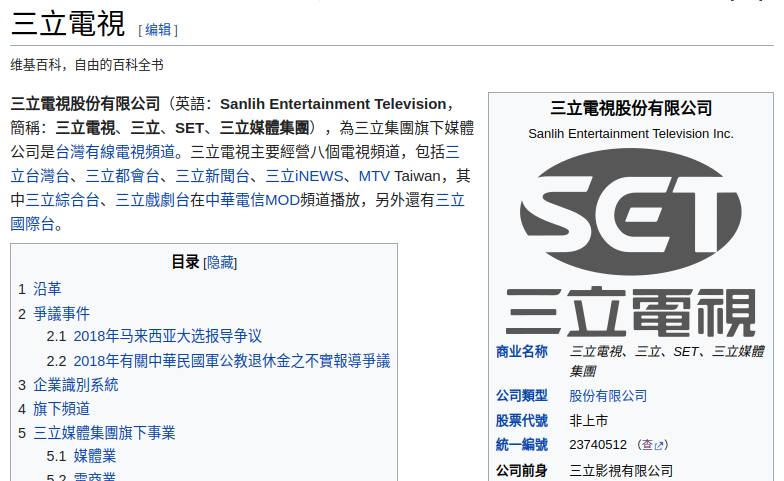Jump to section 1 沿革
The width and height of the screenshot is (784, 481).
click(47, 289)
